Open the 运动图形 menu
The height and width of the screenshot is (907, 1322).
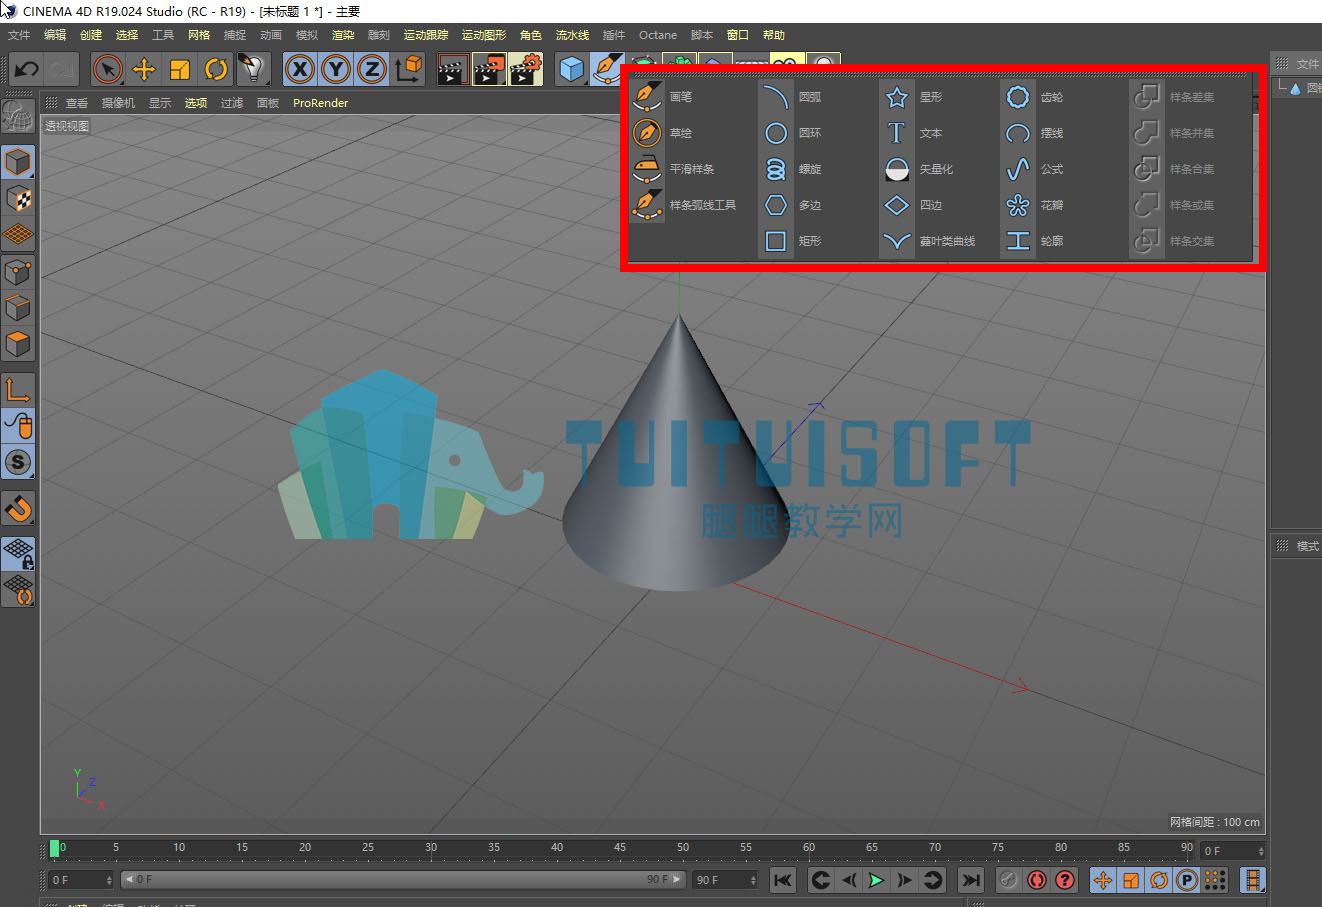[484, 35]
